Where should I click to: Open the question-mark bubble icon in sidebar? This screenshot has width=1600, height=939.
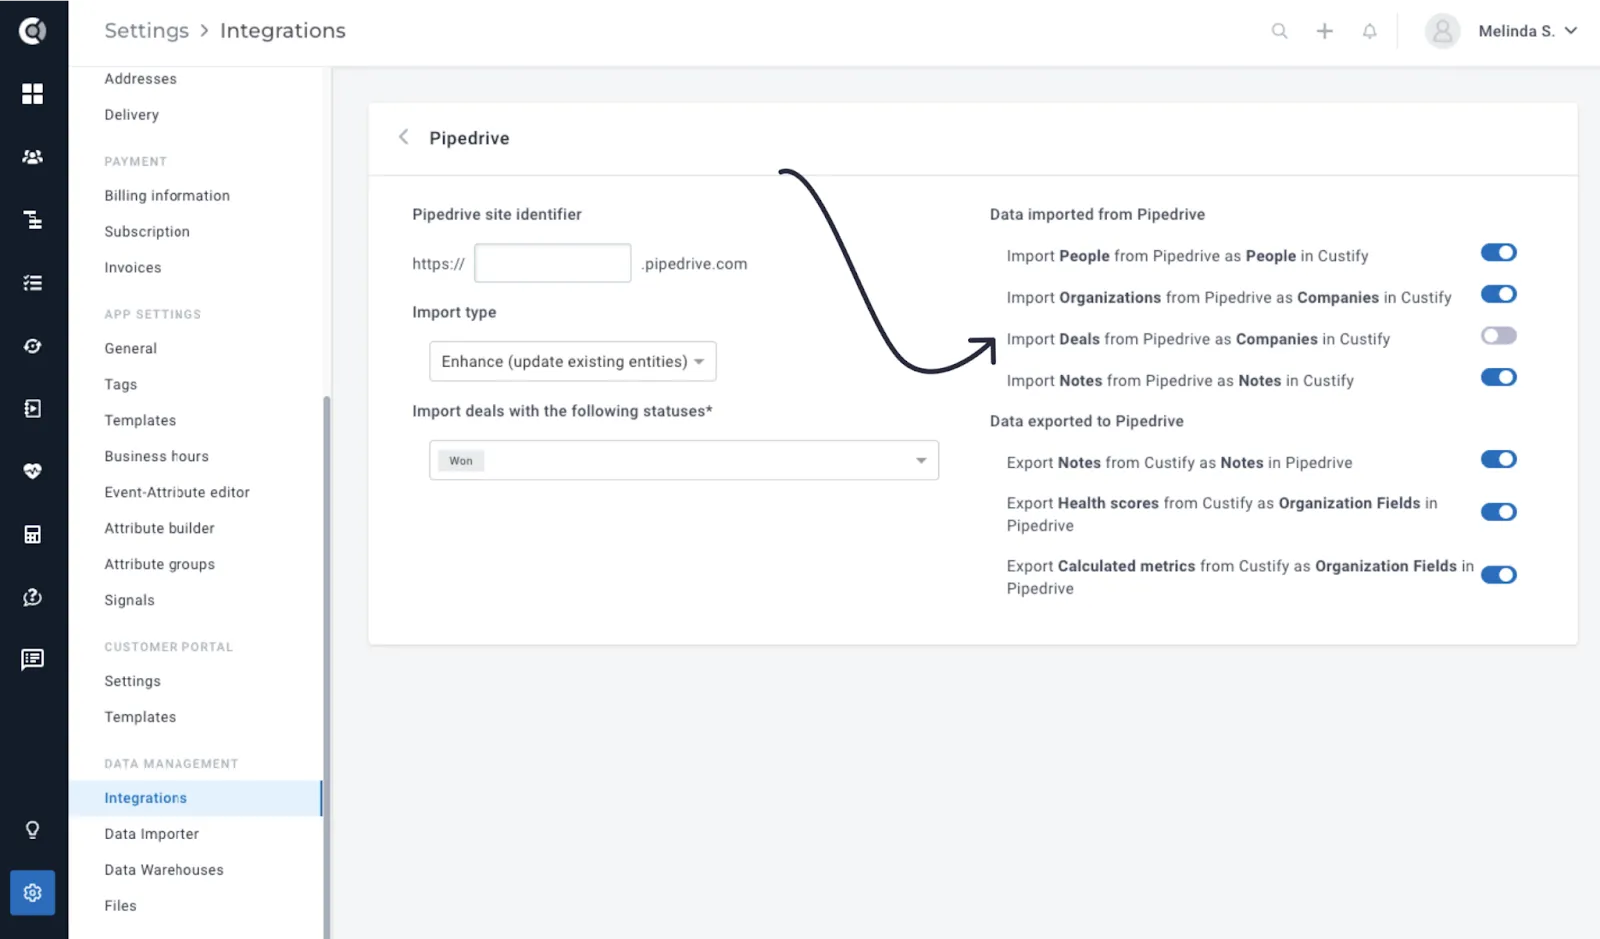coord(33,597)
